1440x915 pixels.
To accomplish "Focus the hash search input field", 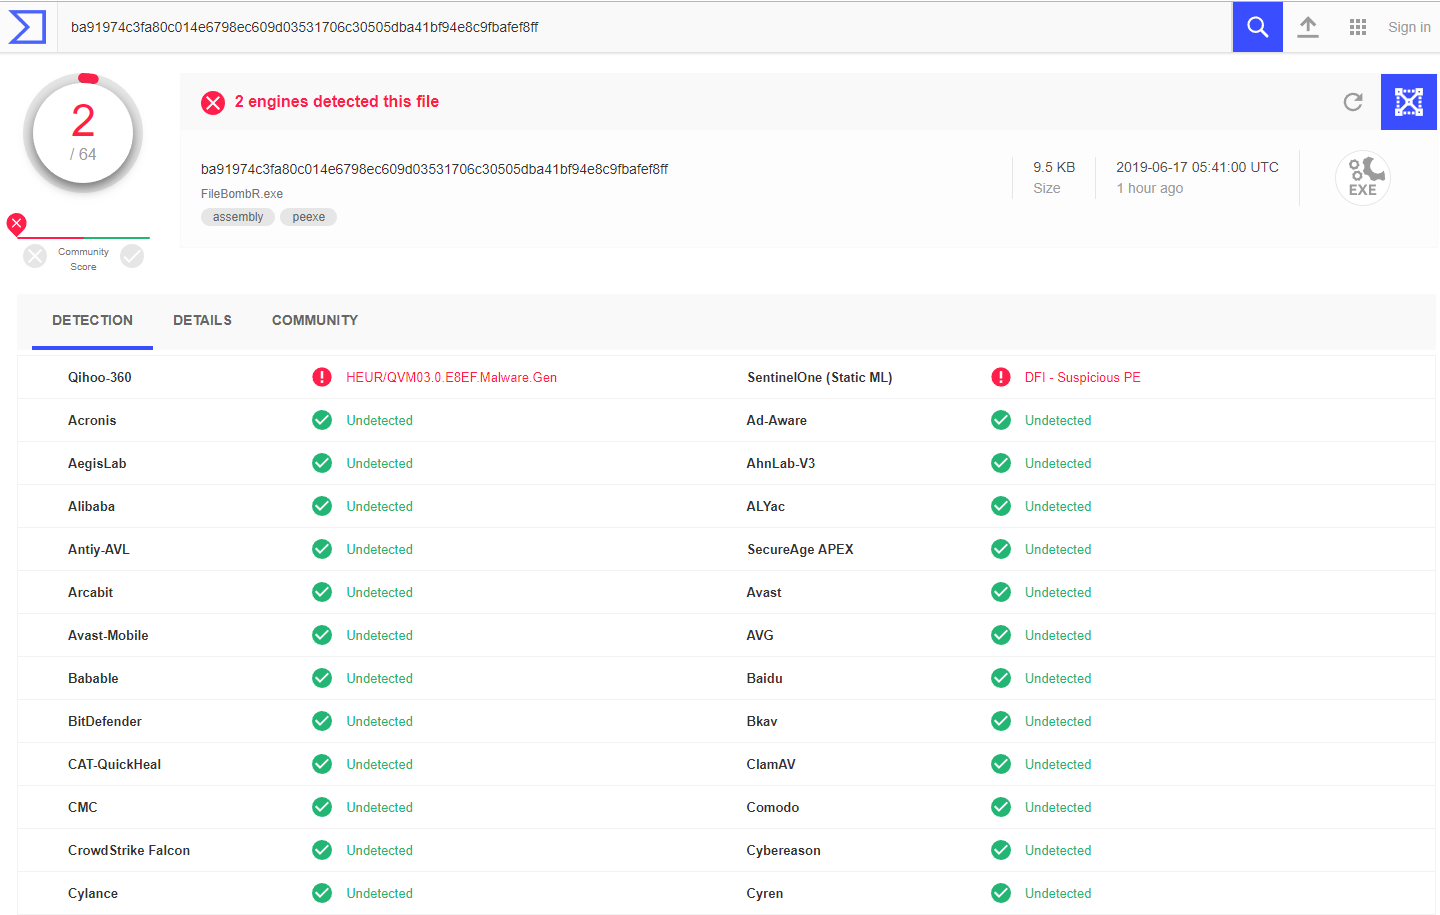I will point(645,27).
